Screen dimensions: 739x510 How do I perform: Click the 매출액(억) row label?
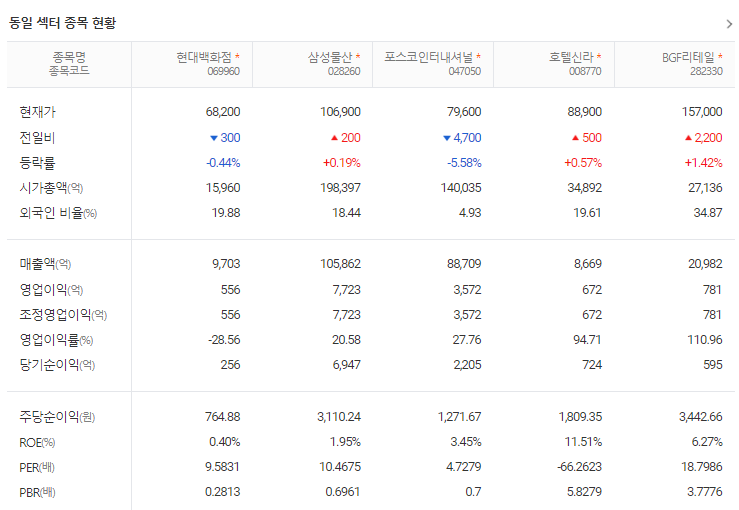45,264
